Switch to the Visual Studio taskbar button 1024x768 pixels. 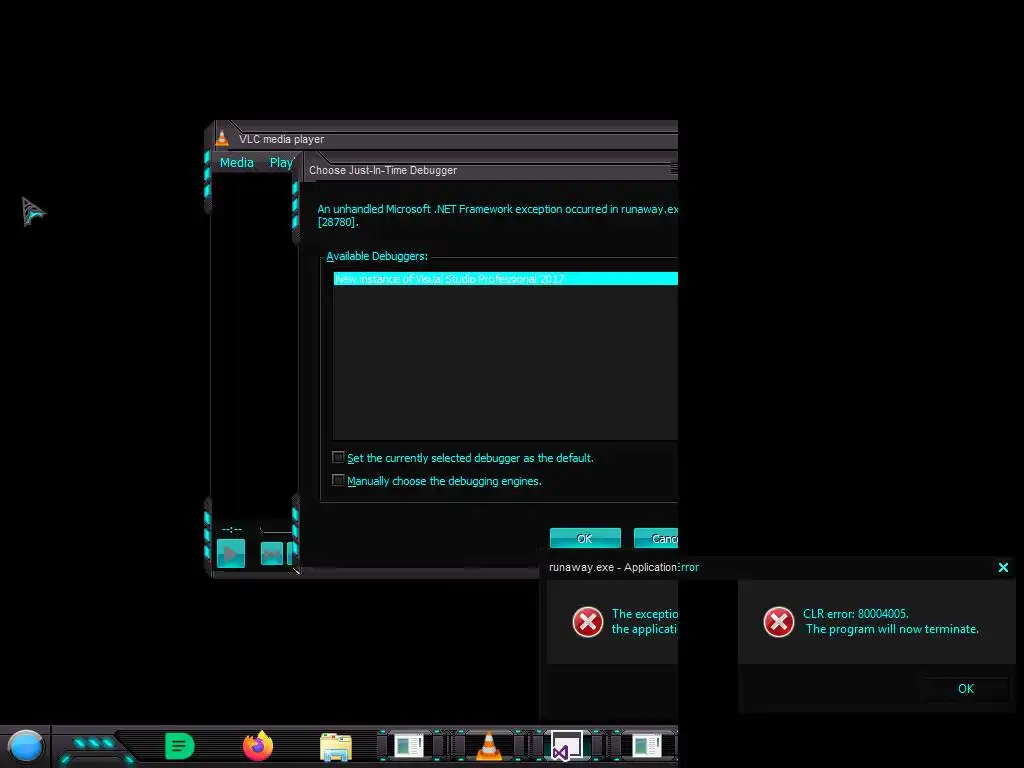click(566, 746)
